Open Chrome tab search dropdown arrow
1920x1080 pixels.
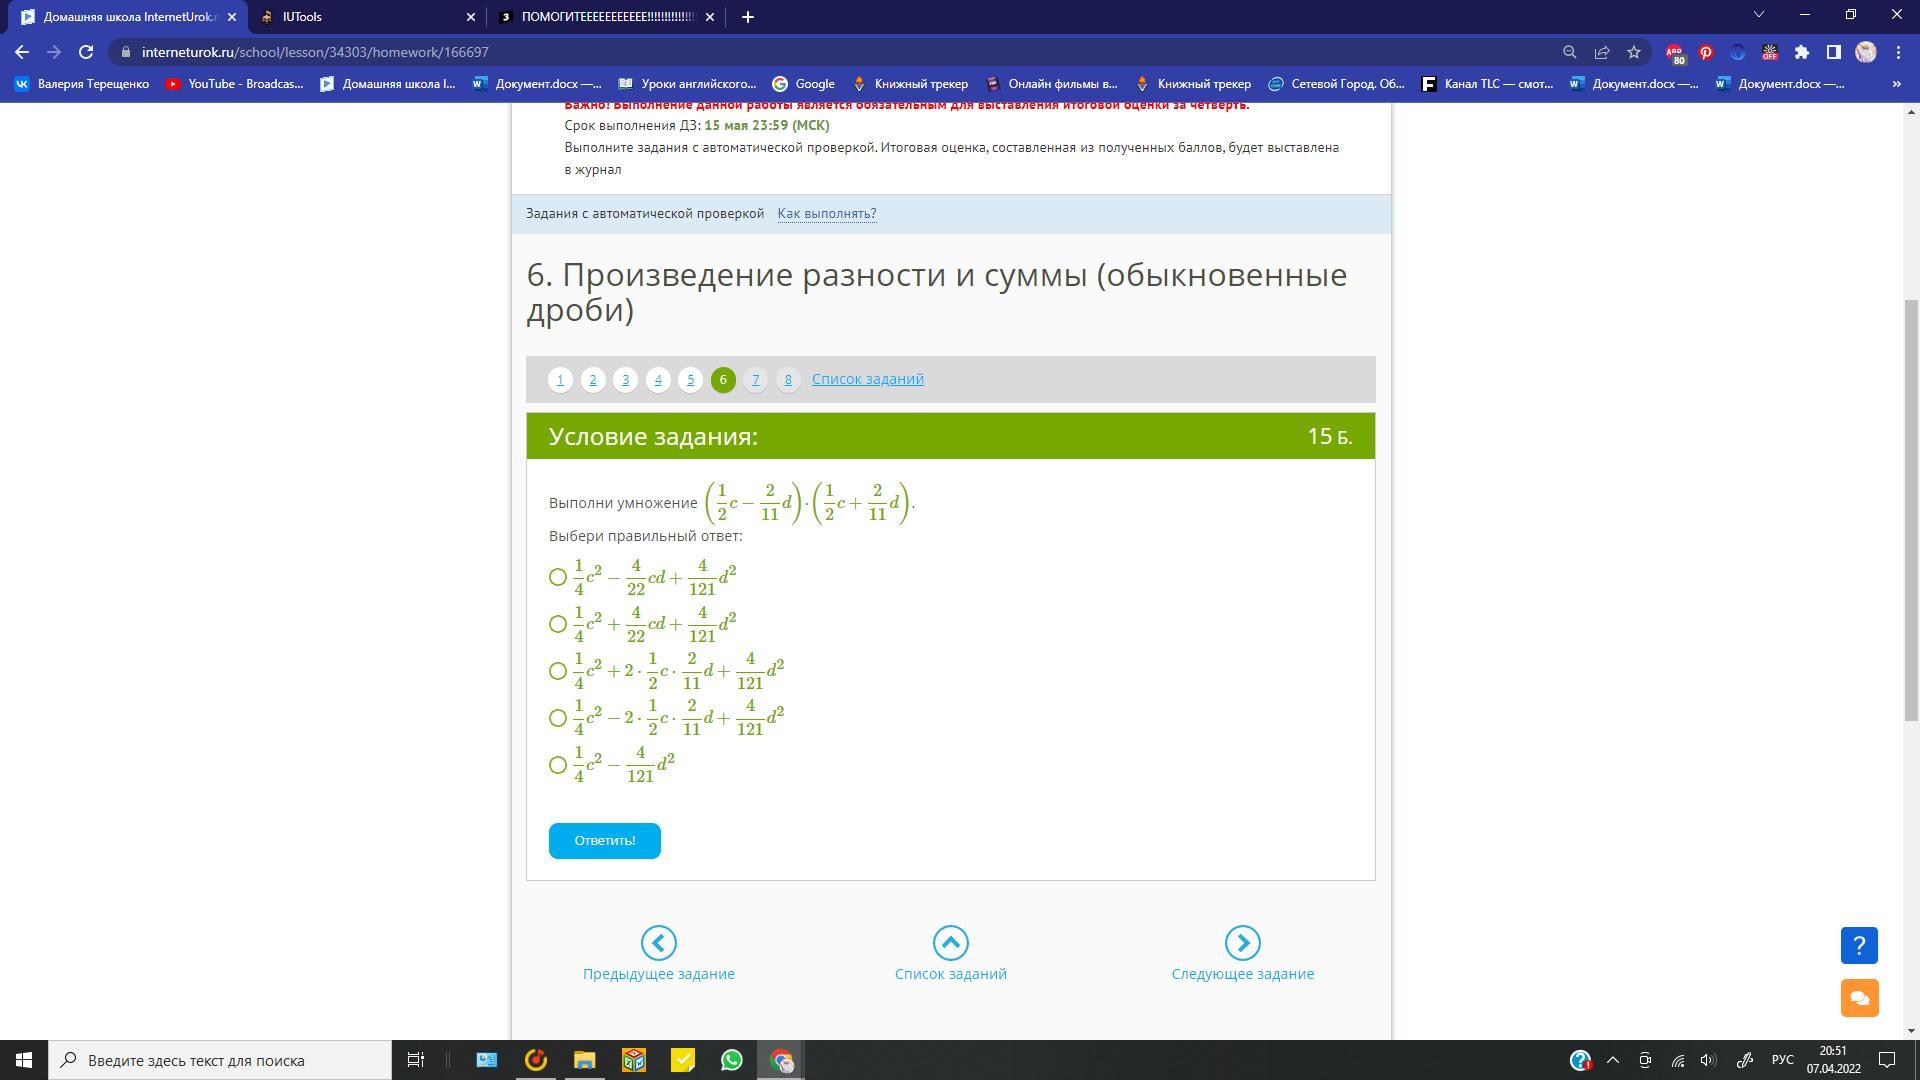[1759, 15]
